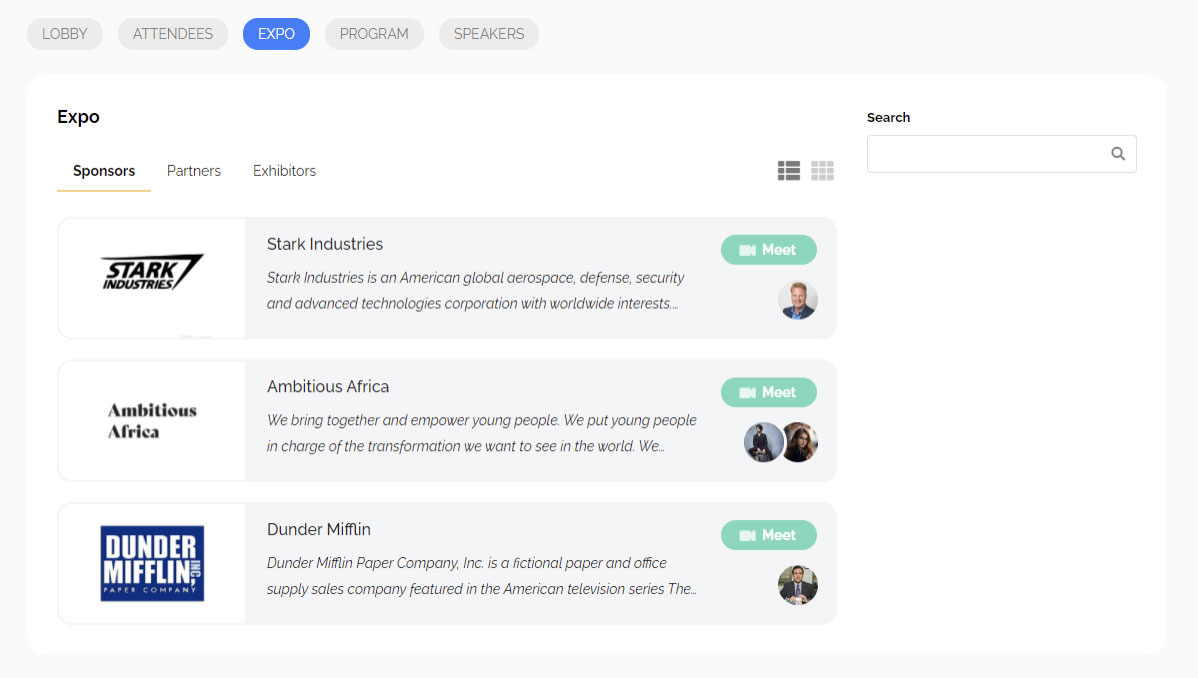Viewport: 1198px width, 678px height.
Task: Start a meeting with Ambitious Africa
Action: (768, 392)
